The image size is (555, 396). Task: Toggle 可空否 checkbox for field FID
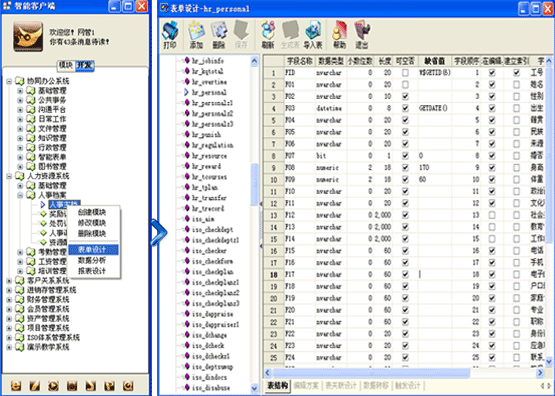[405, 73]
